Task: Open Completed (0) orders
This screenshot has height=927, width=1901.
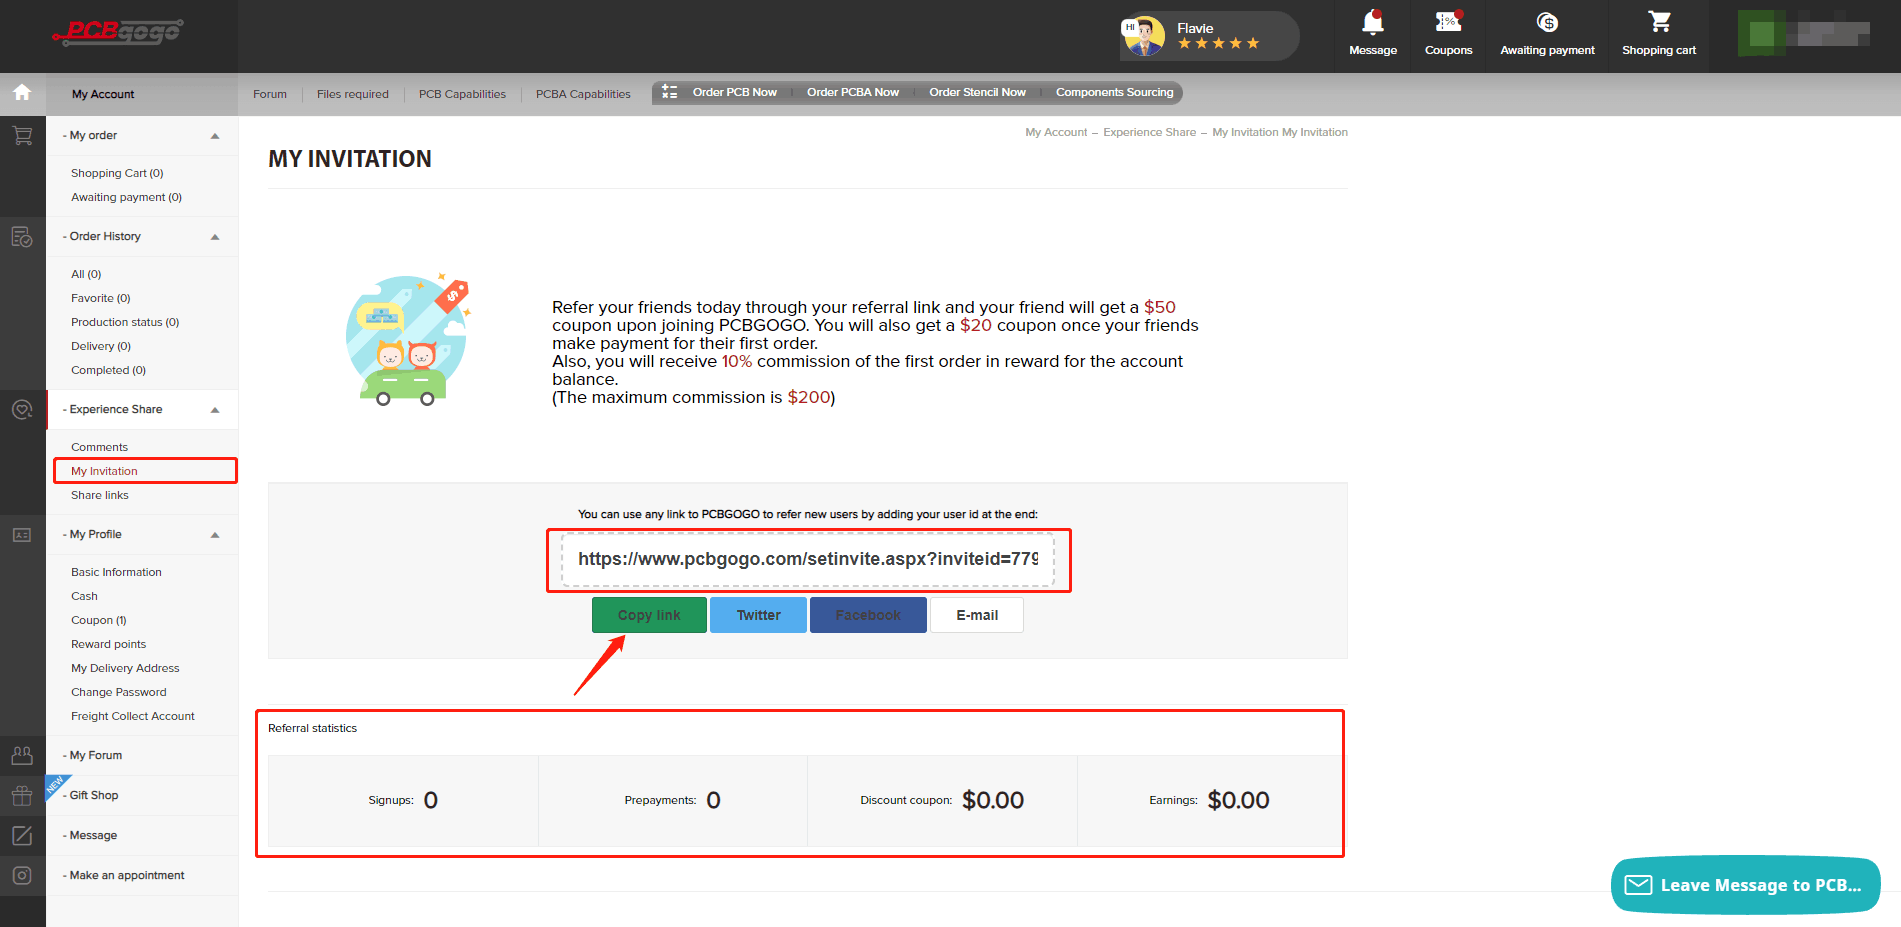Action: [x=108, y=370]
